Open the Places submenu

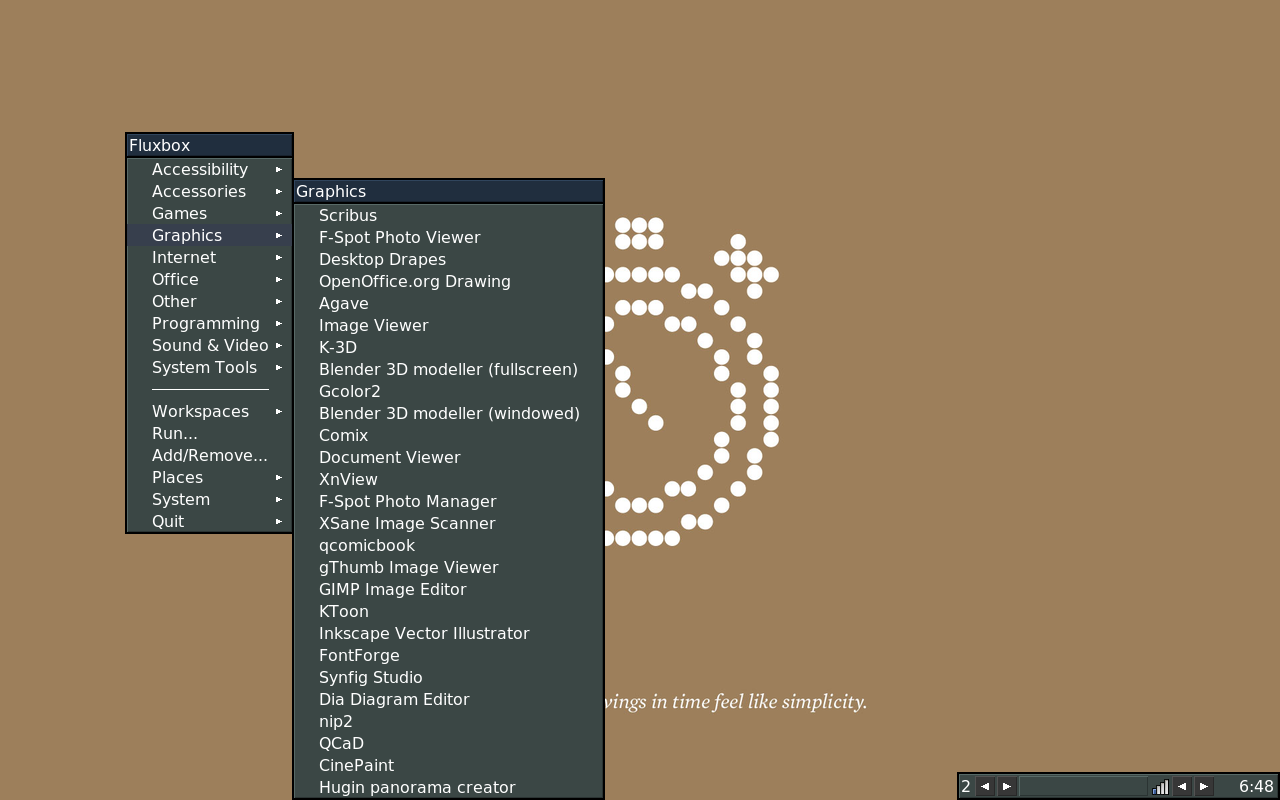tap(209, 477)
